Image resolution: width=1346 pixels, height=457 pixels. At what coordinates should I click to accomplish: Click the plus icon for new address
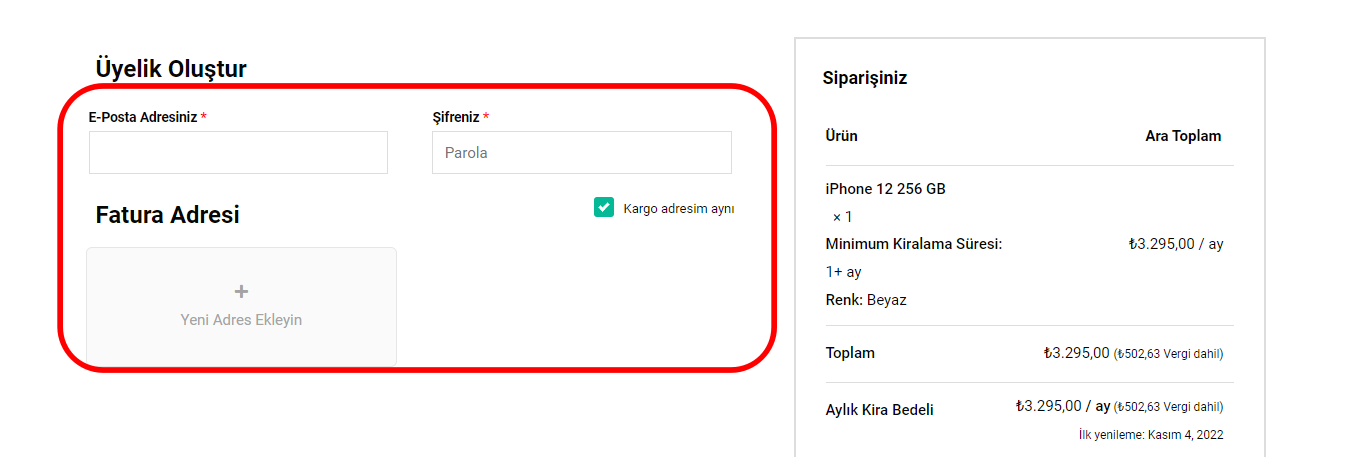[x=241, y=291]
